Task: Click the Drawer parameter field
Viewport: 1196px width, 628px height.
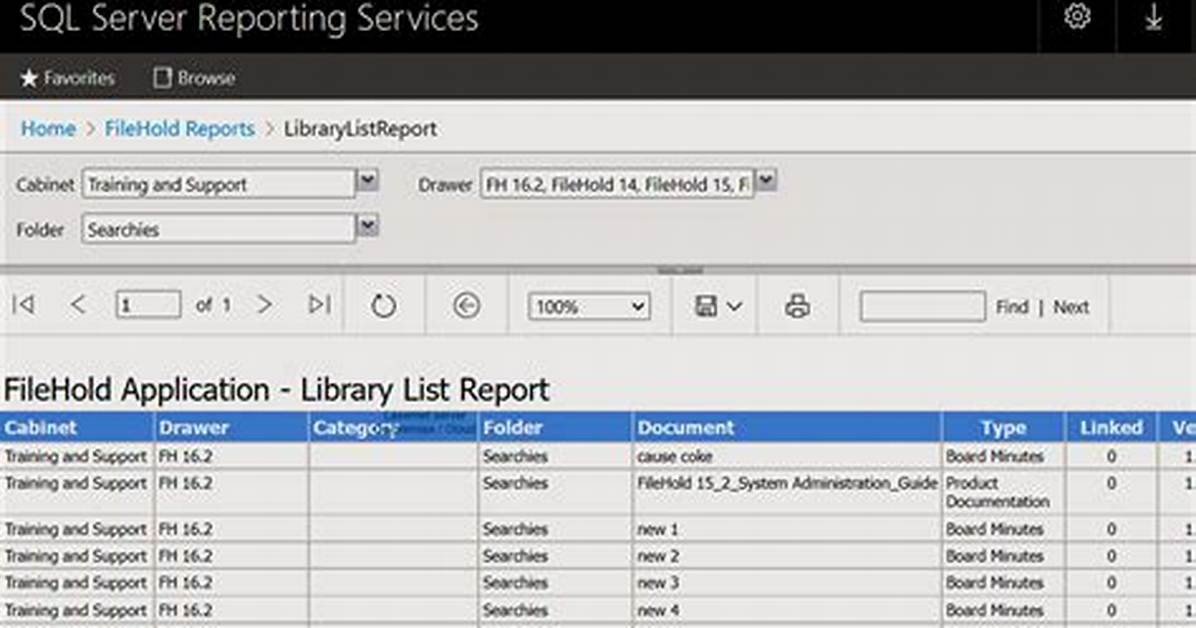Action: pyautogui.click(x=617, y=184)
